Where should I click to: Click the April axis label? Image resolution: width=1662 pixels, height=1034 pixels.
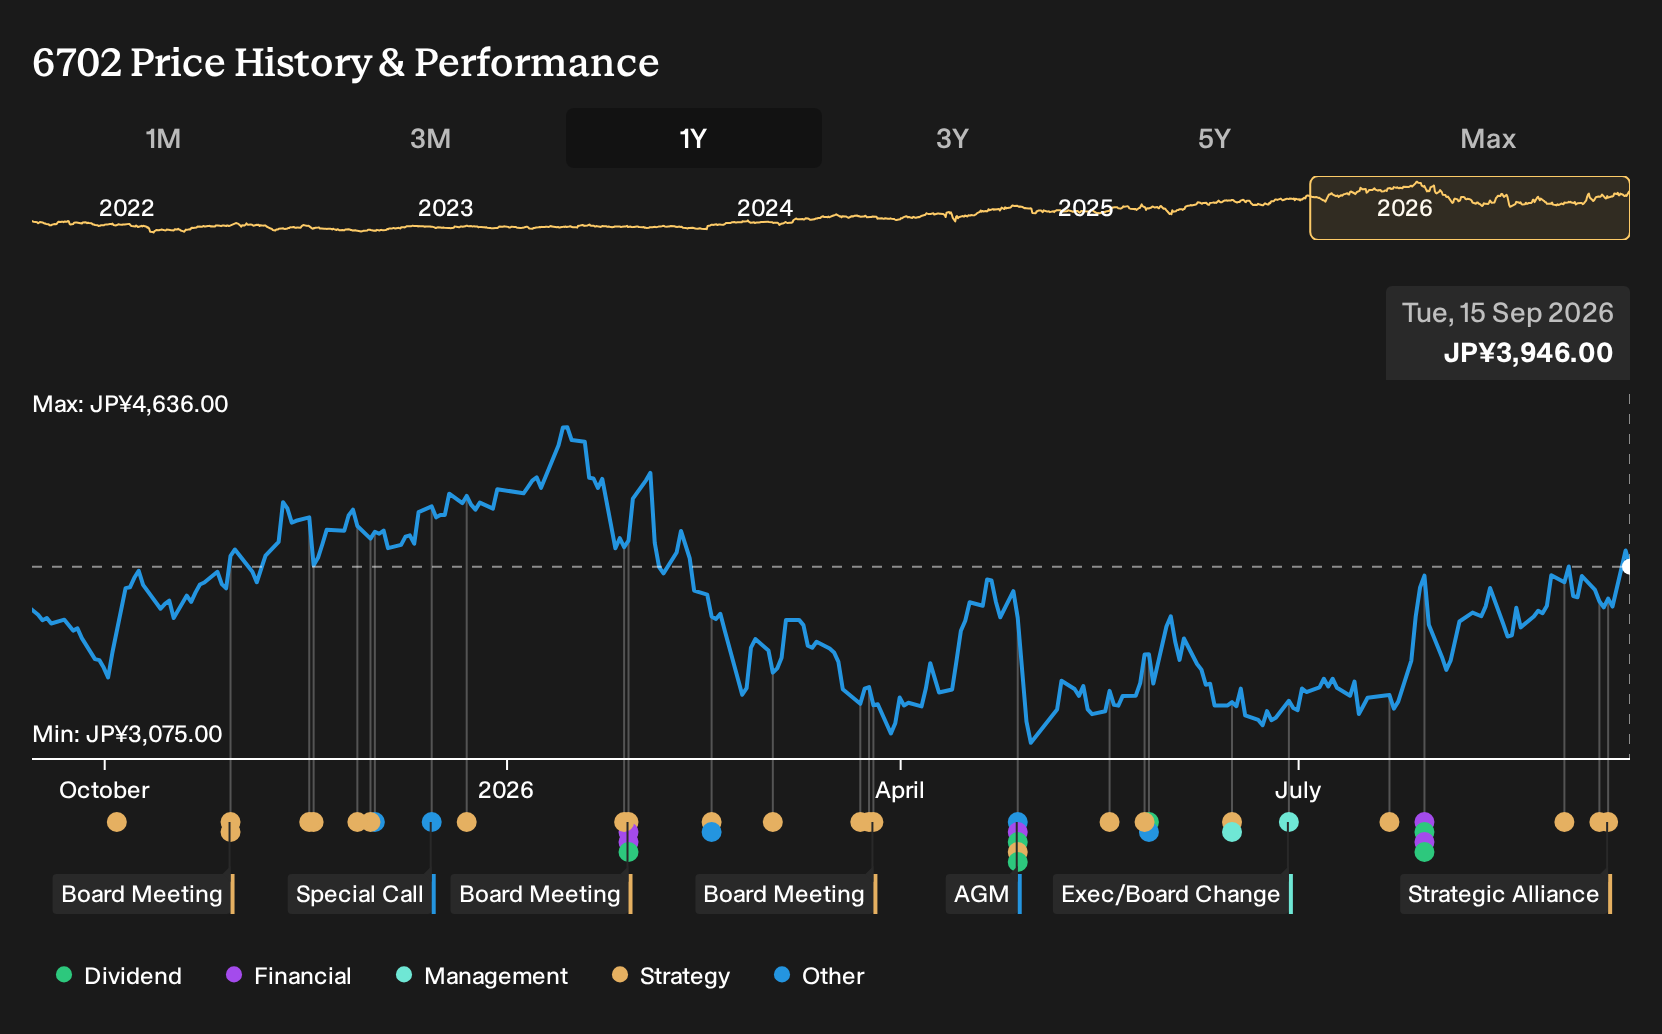click(x=900, y=790)
